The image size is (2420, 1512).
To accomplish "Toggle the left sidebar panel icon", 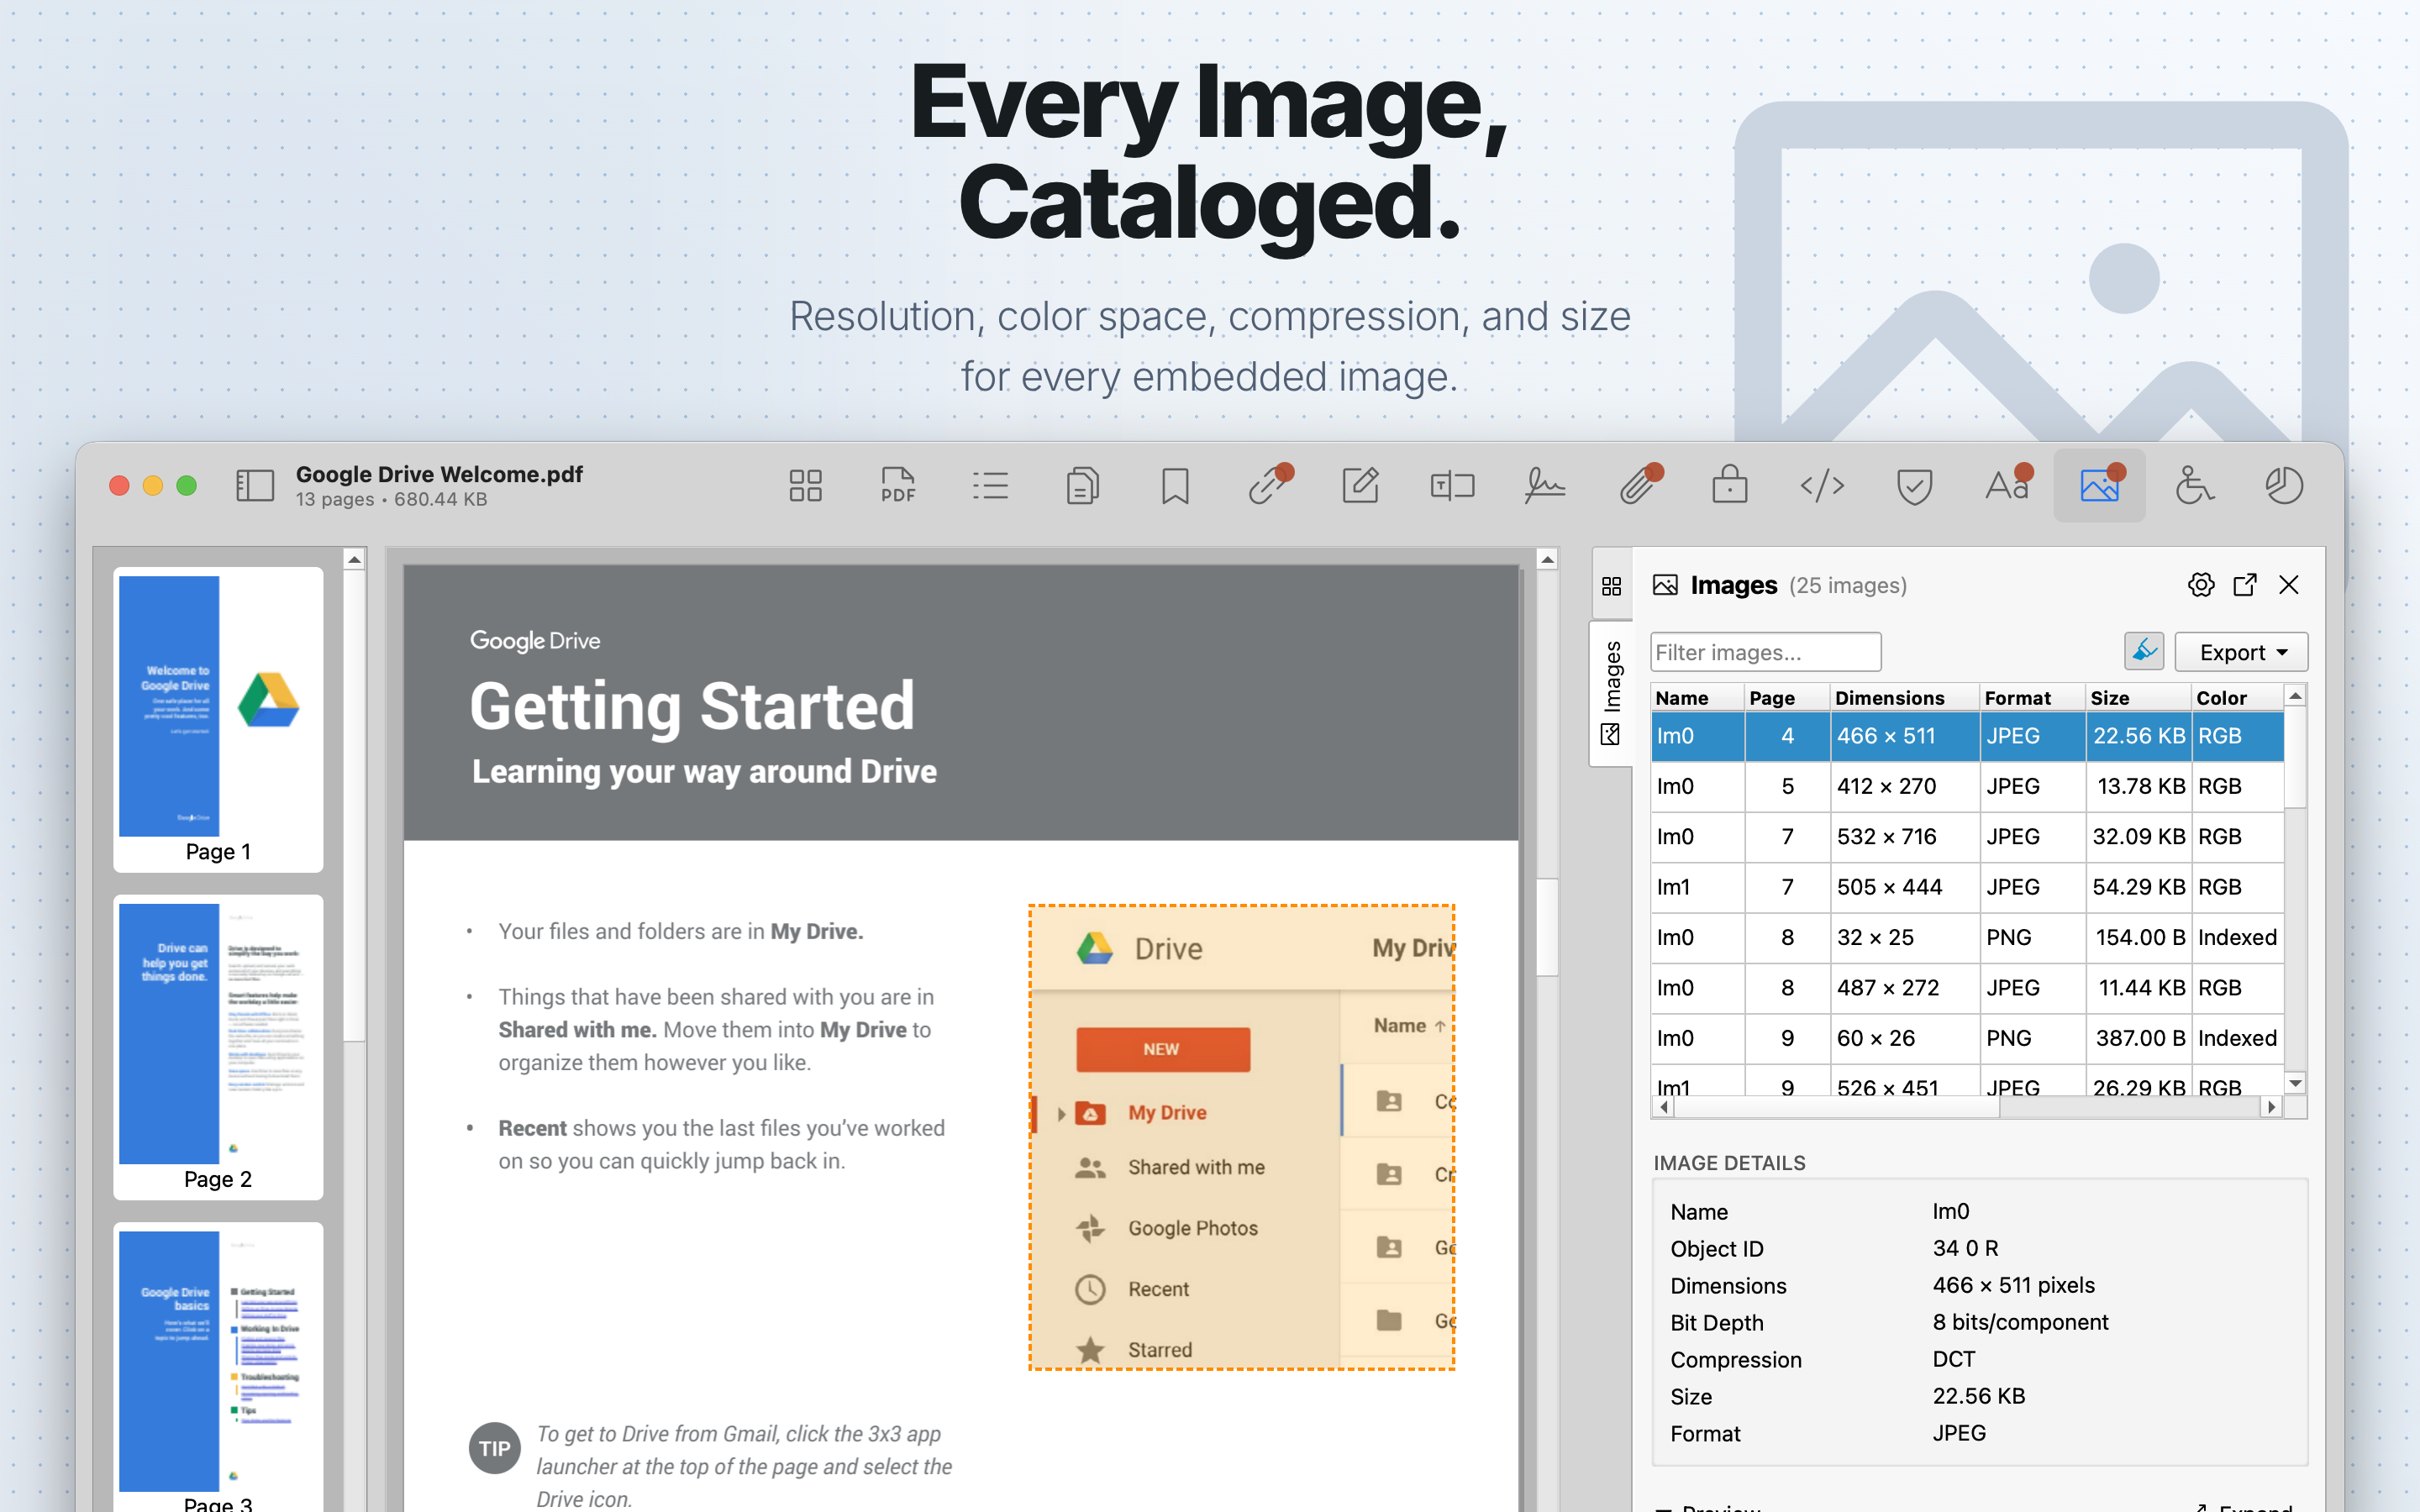I will [x=254, y=486].
